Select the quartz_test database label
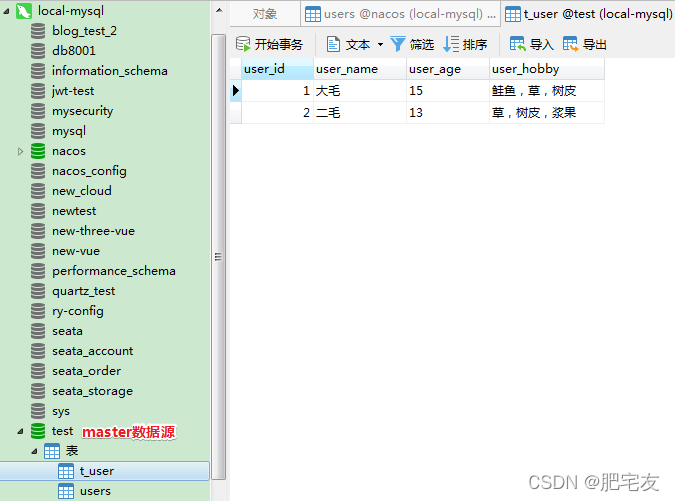675x501 pixels. point(84,291)
